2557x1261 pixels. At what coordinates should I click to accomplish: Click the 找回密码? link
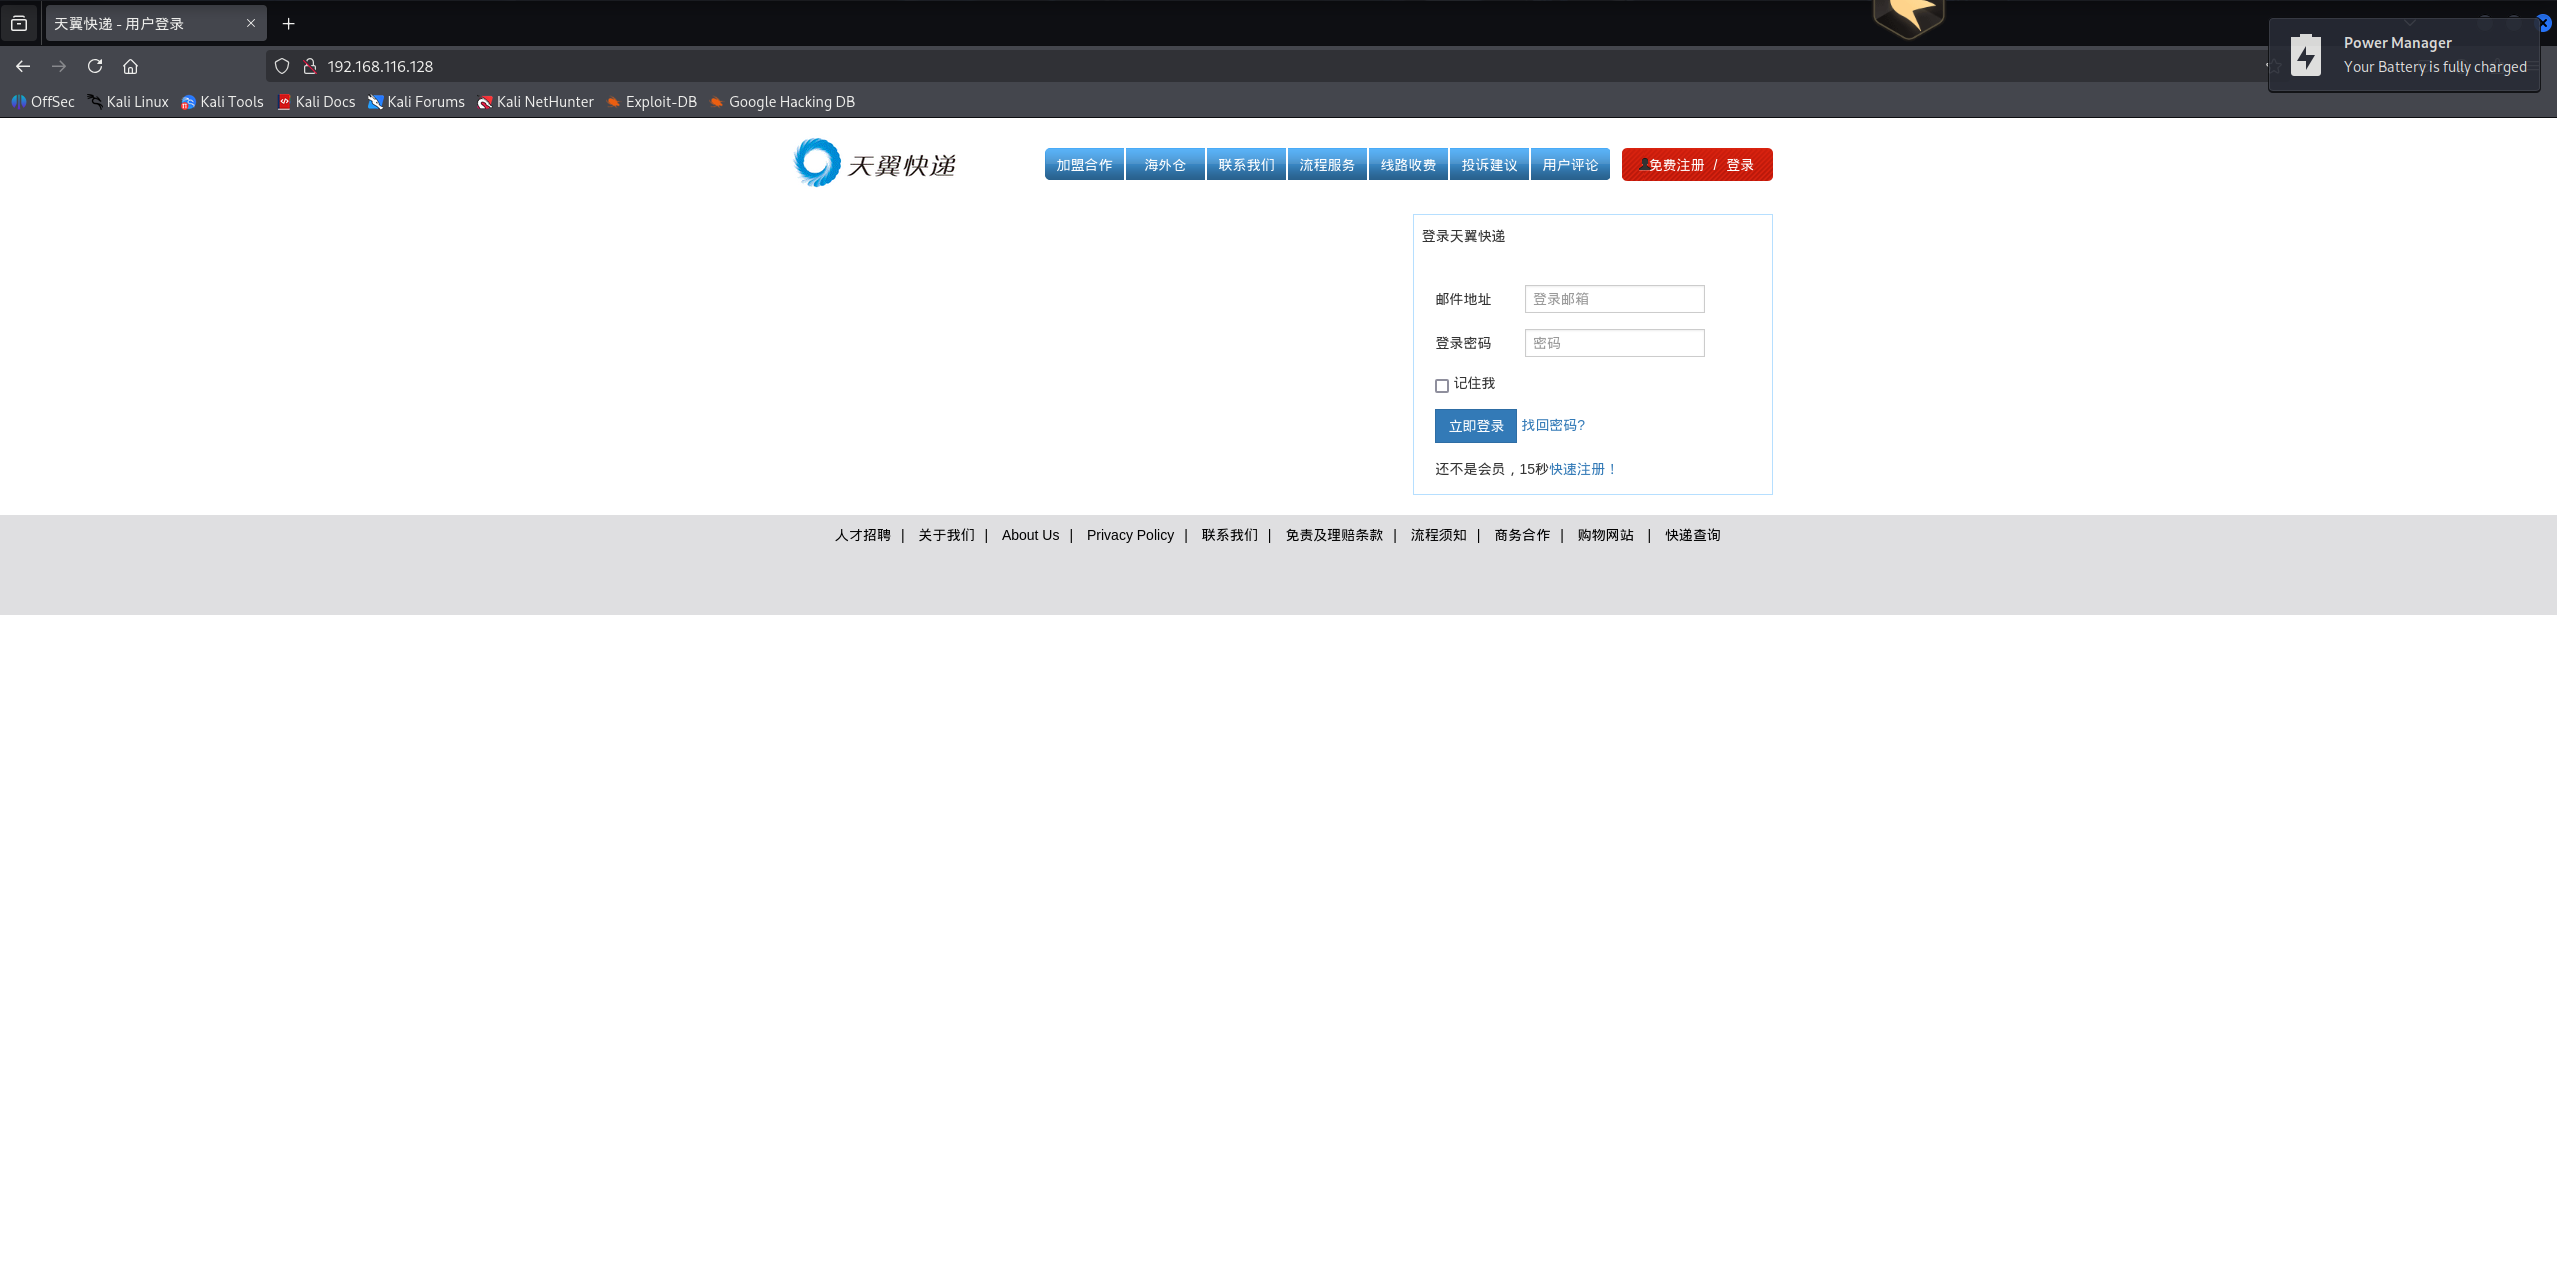pos(1552,425)
